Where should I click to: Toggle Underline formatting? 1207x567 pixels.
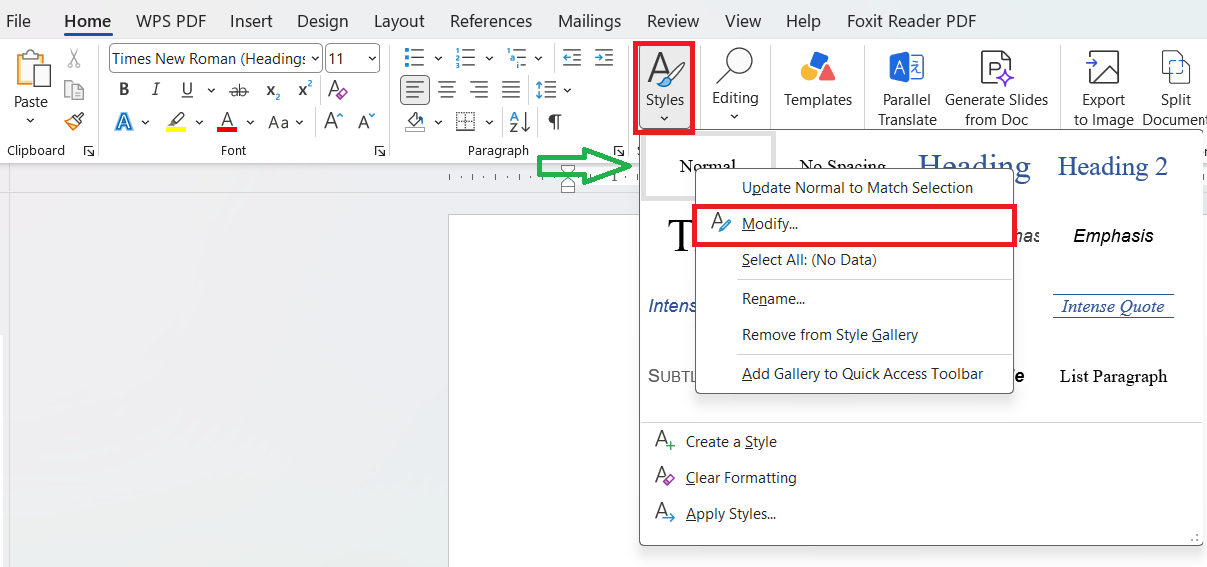[x=186, y=90]
